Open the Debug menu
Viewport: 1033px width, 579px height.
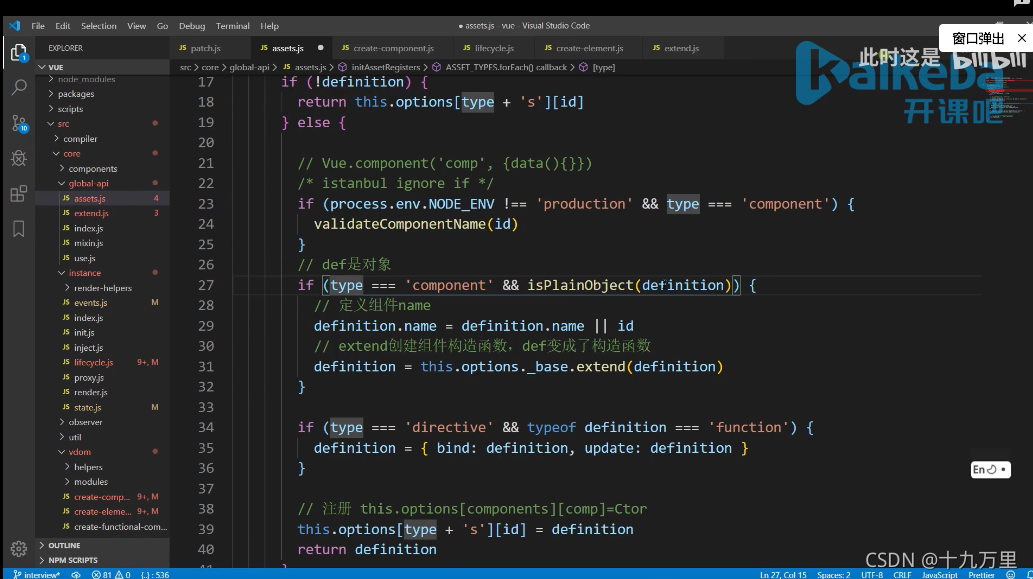[192, 26]
